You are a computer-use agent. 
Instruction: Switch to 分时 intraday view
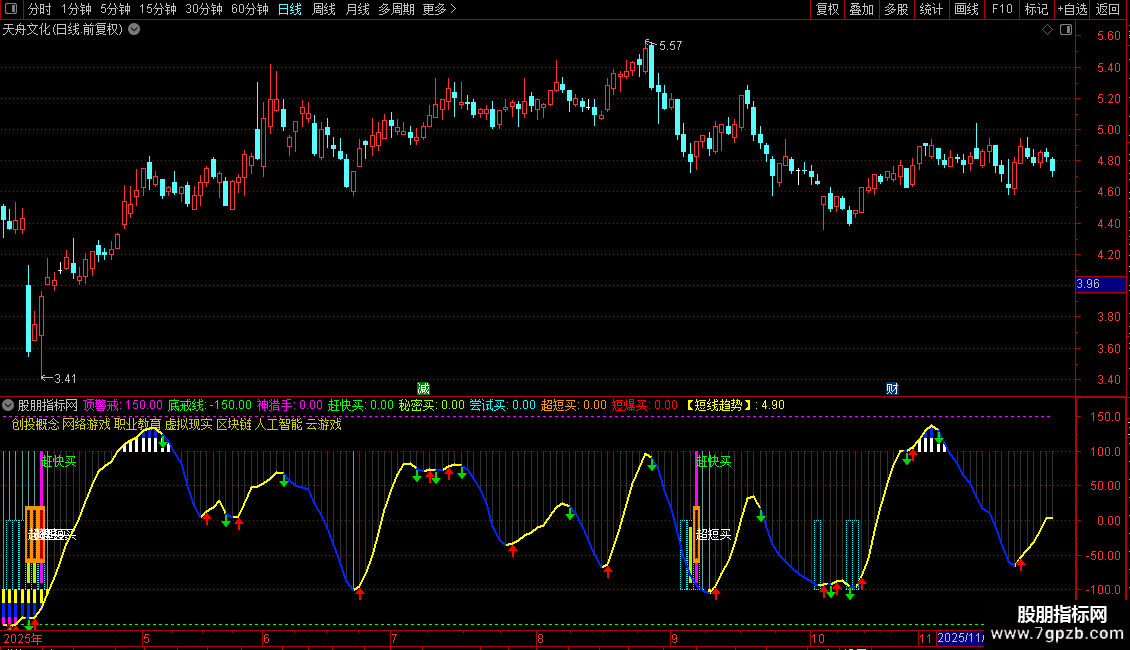[x=39, y=10]
